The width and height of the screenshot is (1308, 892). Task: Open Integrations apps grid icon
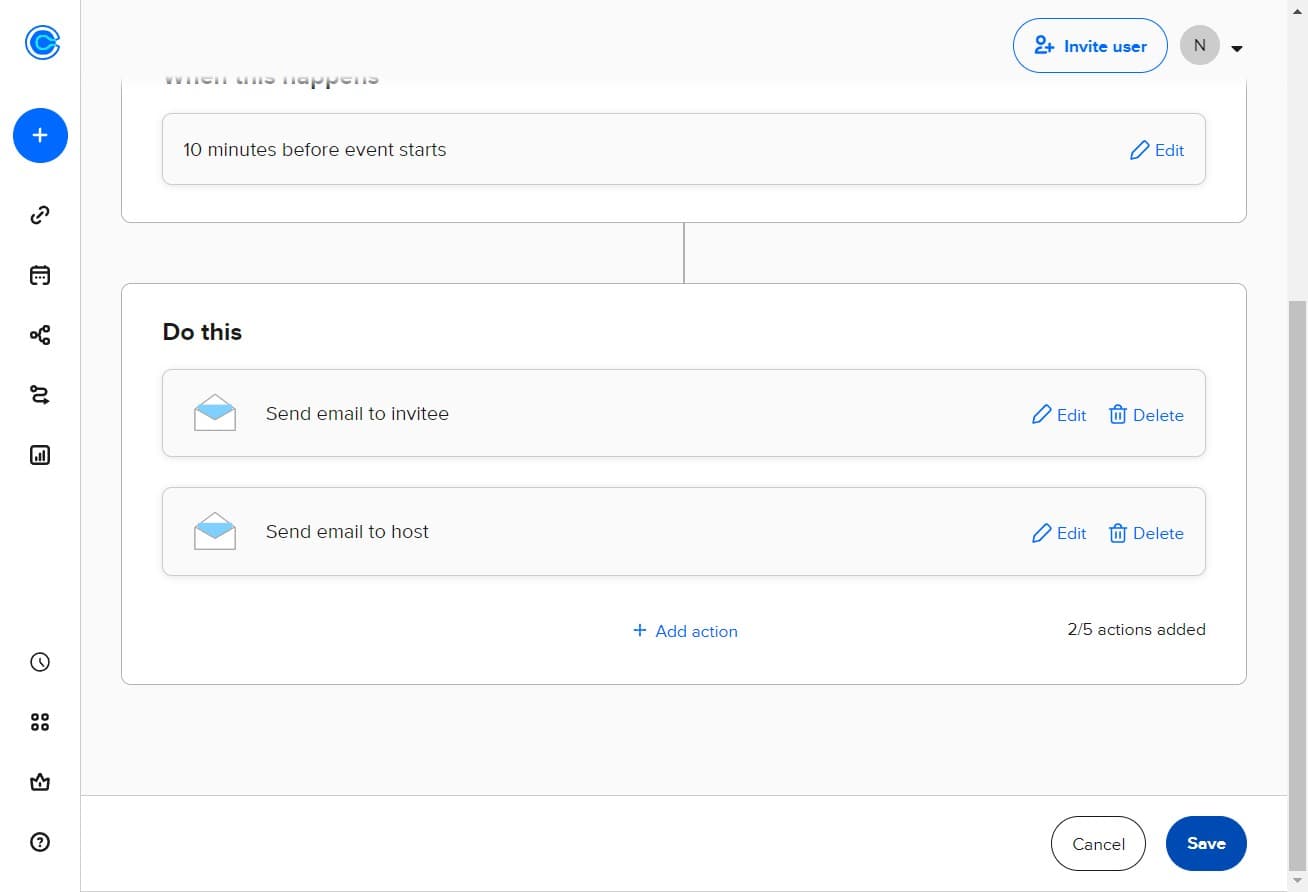click(x=40, y=722)
